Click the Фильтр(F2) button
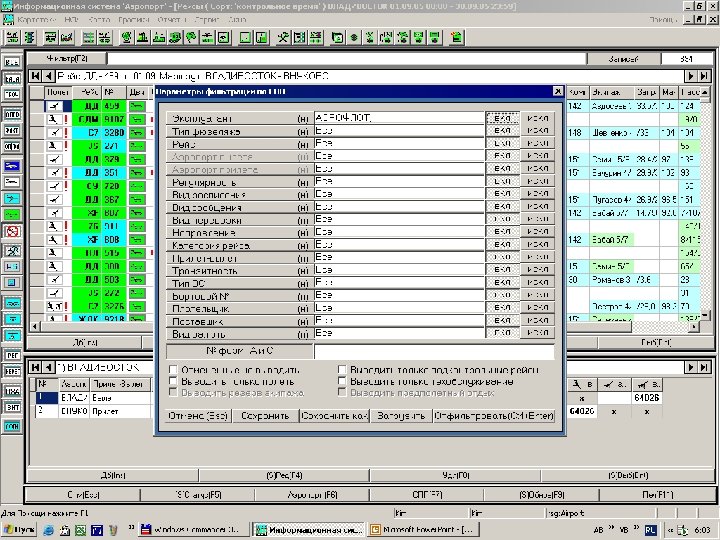720x540 pixels. pyautogui.click(x=67, y=59)
